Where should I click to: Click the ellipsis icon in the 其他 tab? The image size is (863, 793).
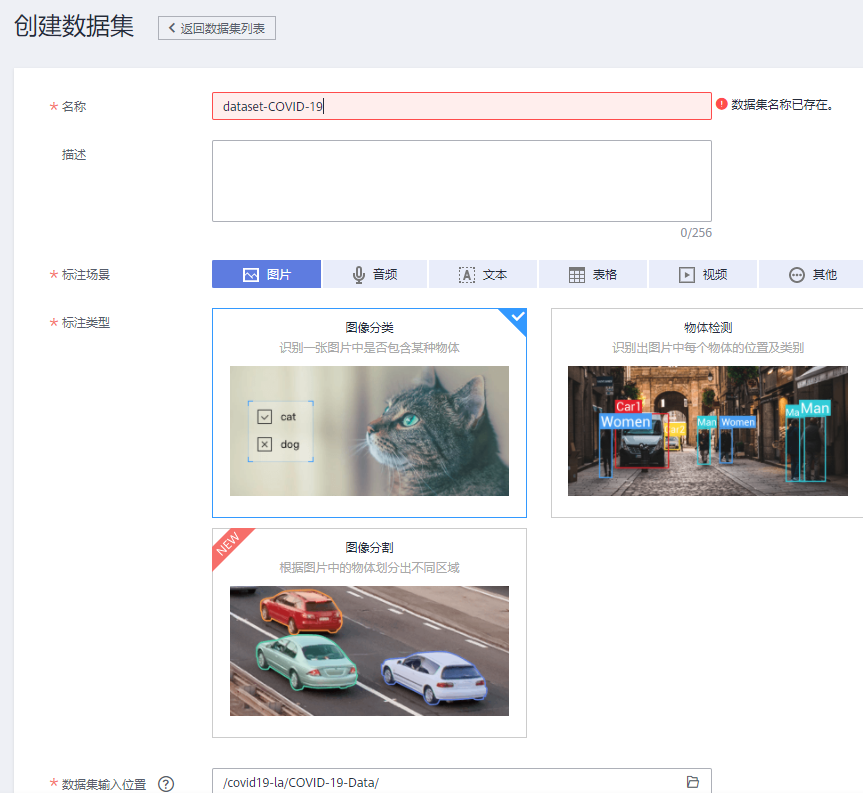[x=796, y=275]
